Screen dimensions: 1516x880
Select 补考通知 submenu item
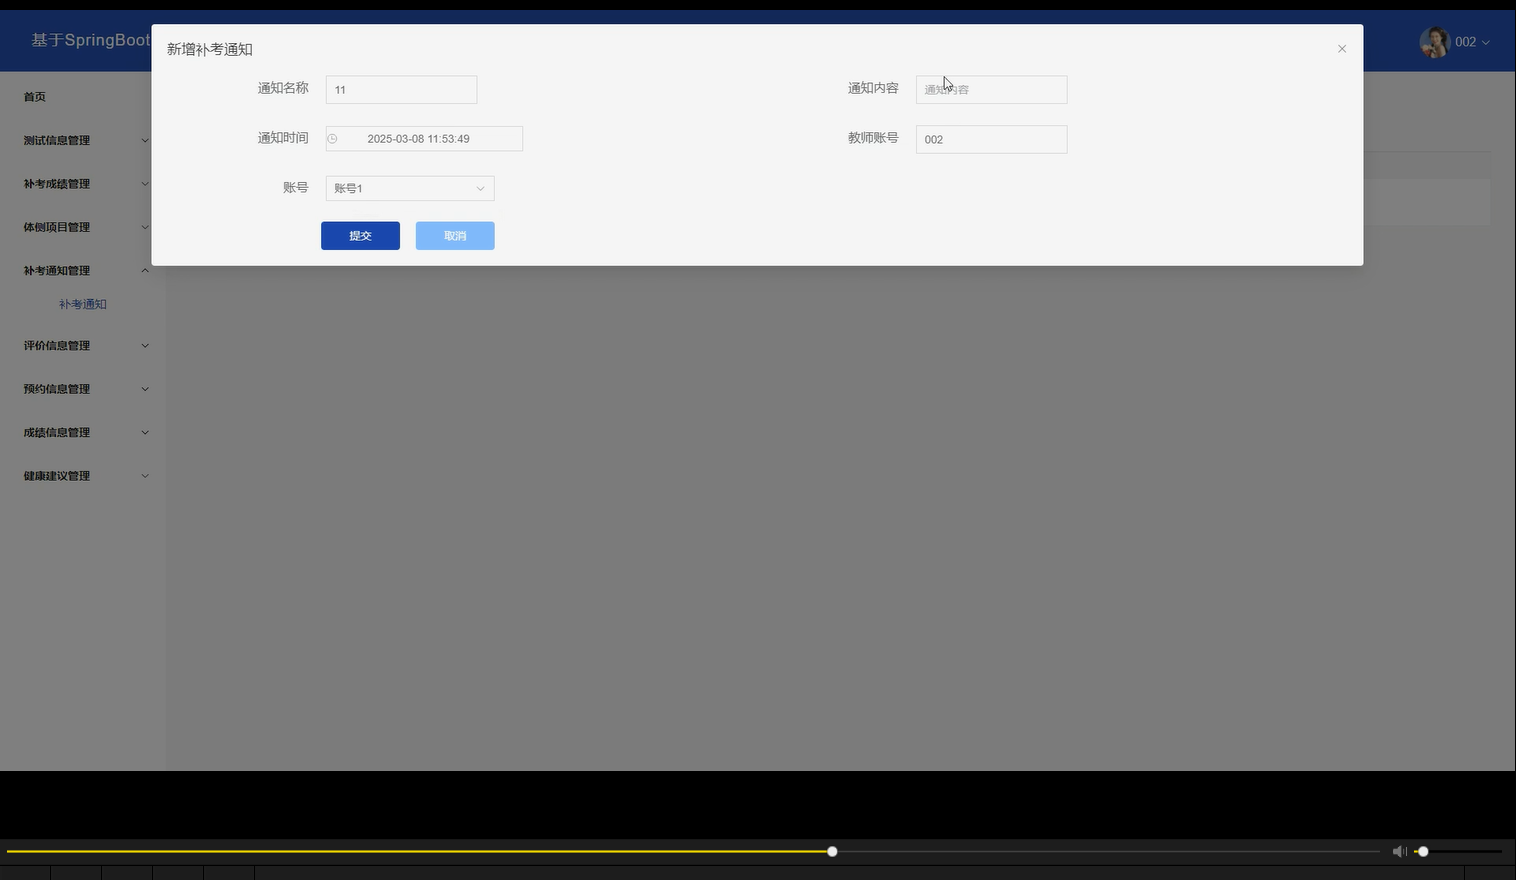coord(83,304)
